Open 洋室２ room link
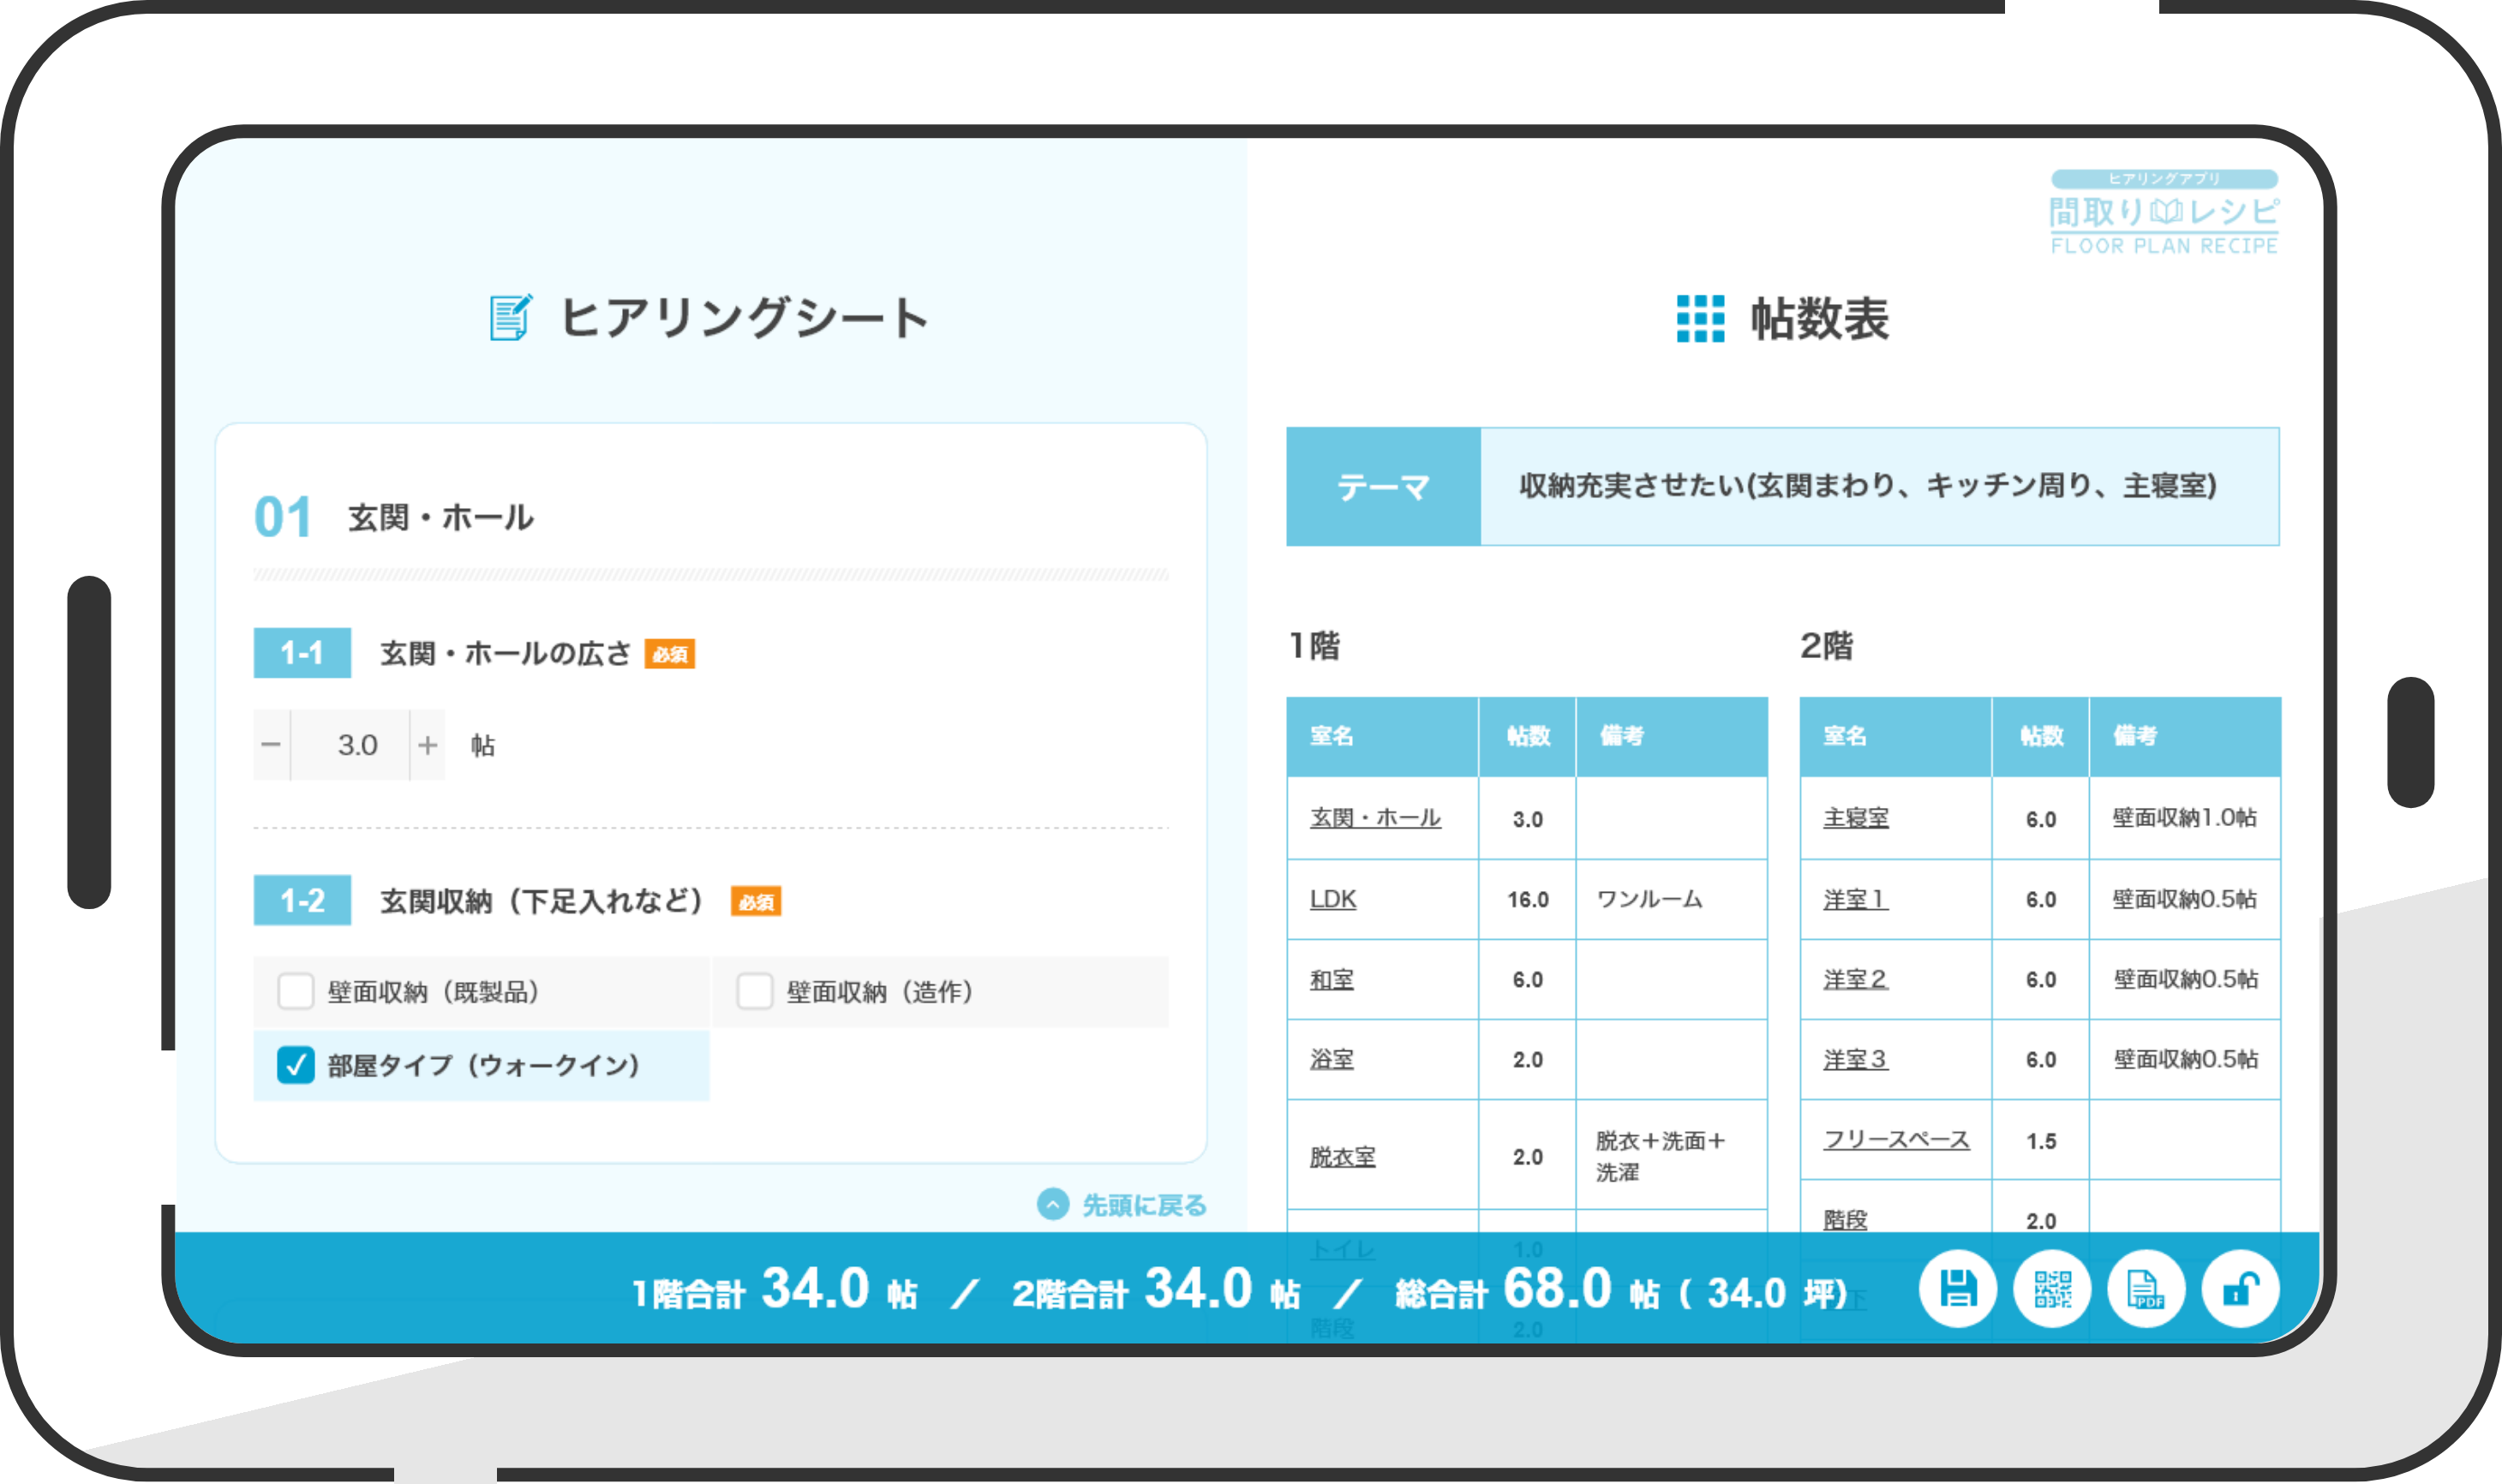 click(x=1856, y=980)
